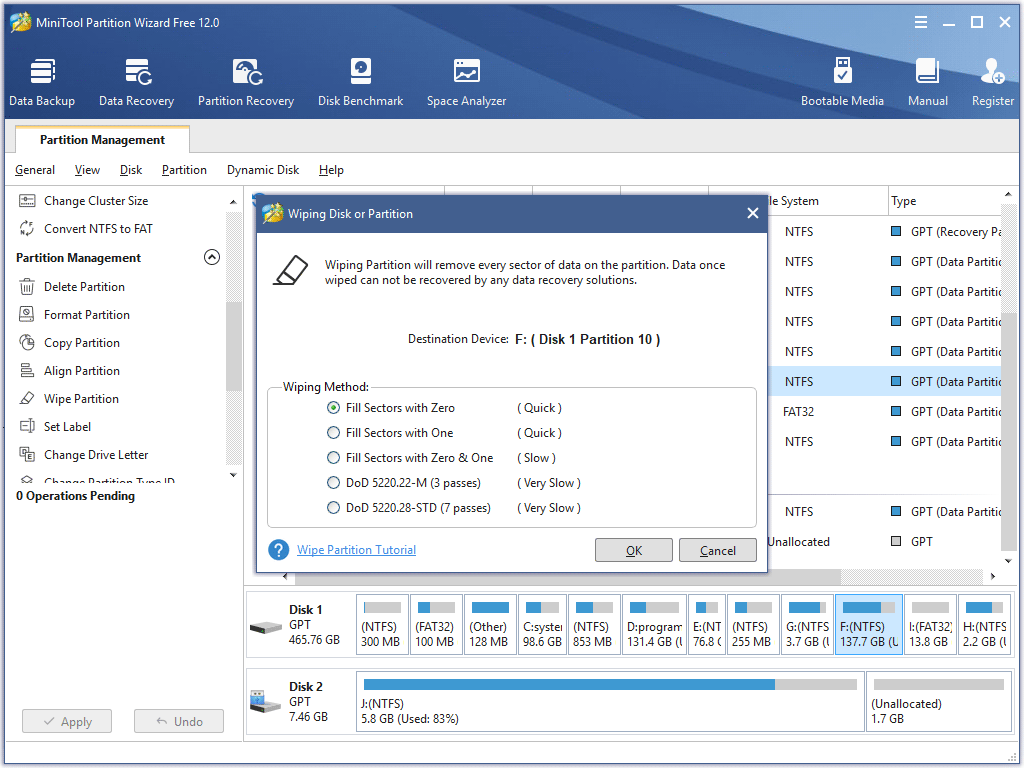Open the Disk menu
1024x768 pixels.
[131, 170]
